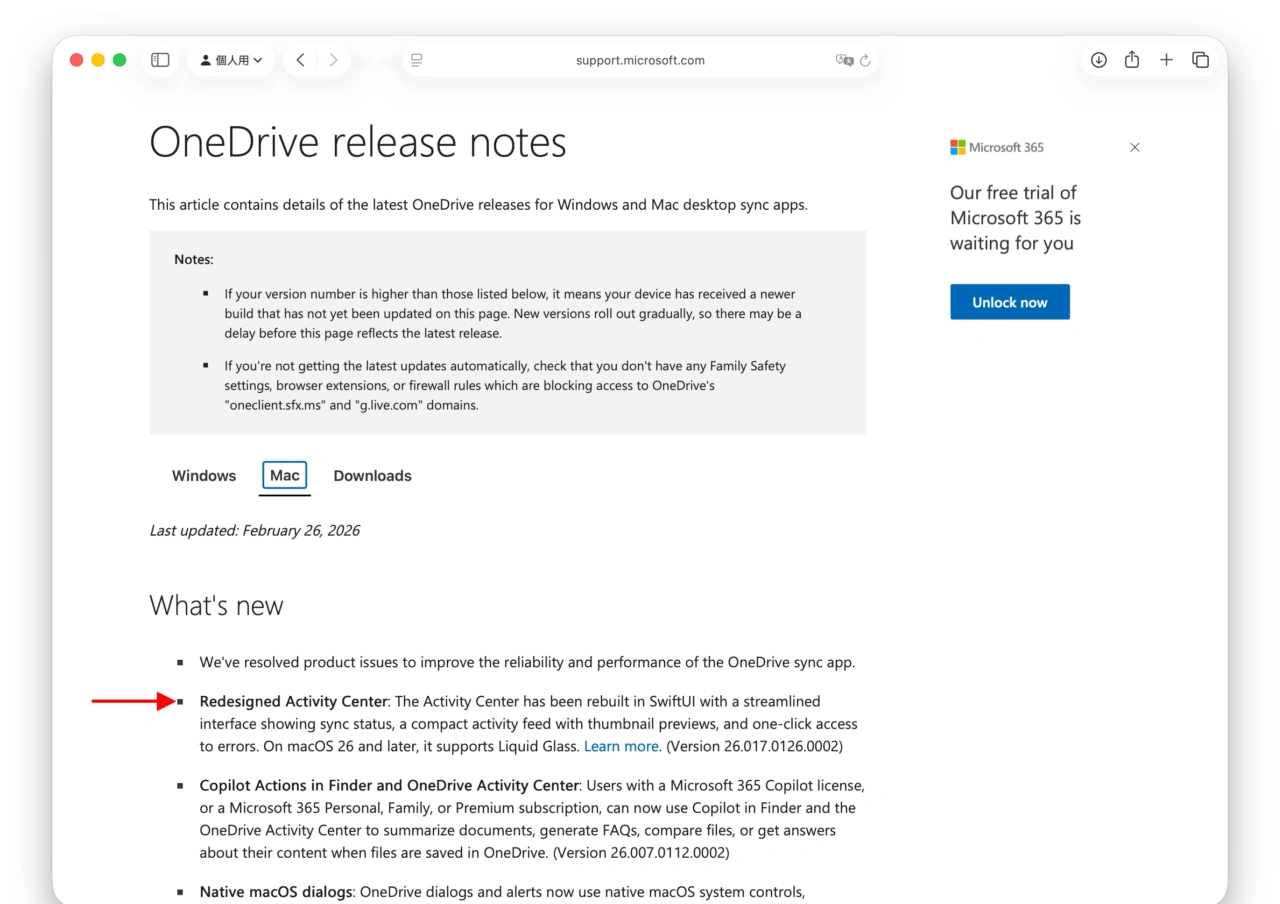The image size is (1280, 904).
Task: Click the translate icon in the address bar
Action: pos(846,60)
